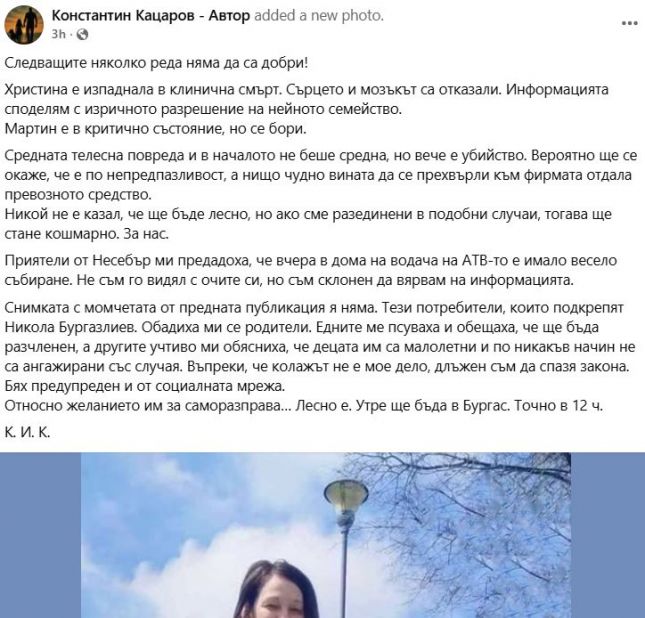Click the 'К. И. К.' signature
Screen dimensions: 645x618
click(x=27, y=432)
